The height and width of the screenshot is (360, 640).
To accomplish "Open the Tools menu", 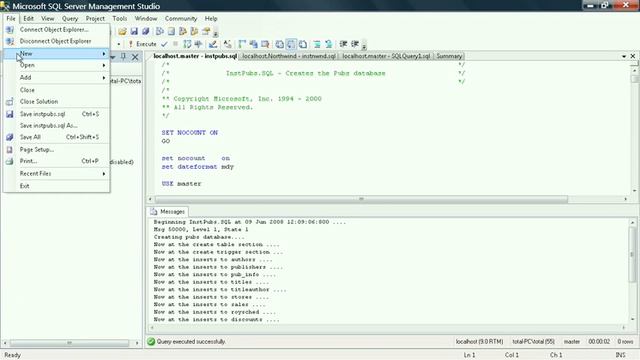I will (120, 18).
